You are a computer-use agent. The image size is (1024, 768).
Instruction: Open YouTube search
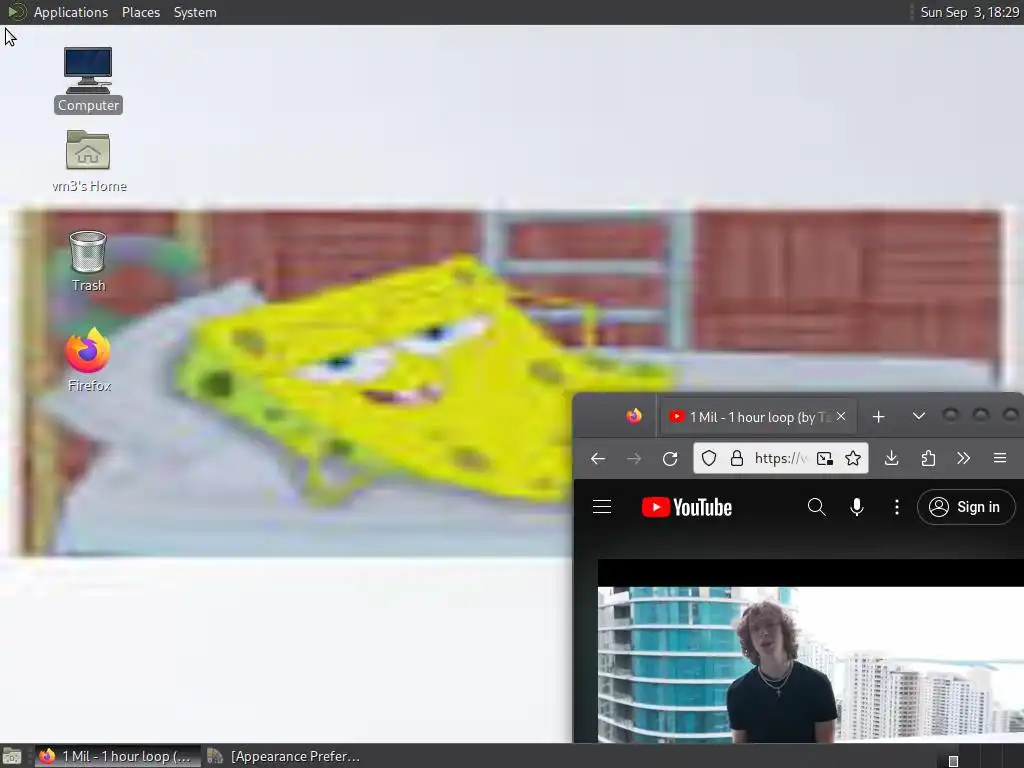[x=816, y=507]
